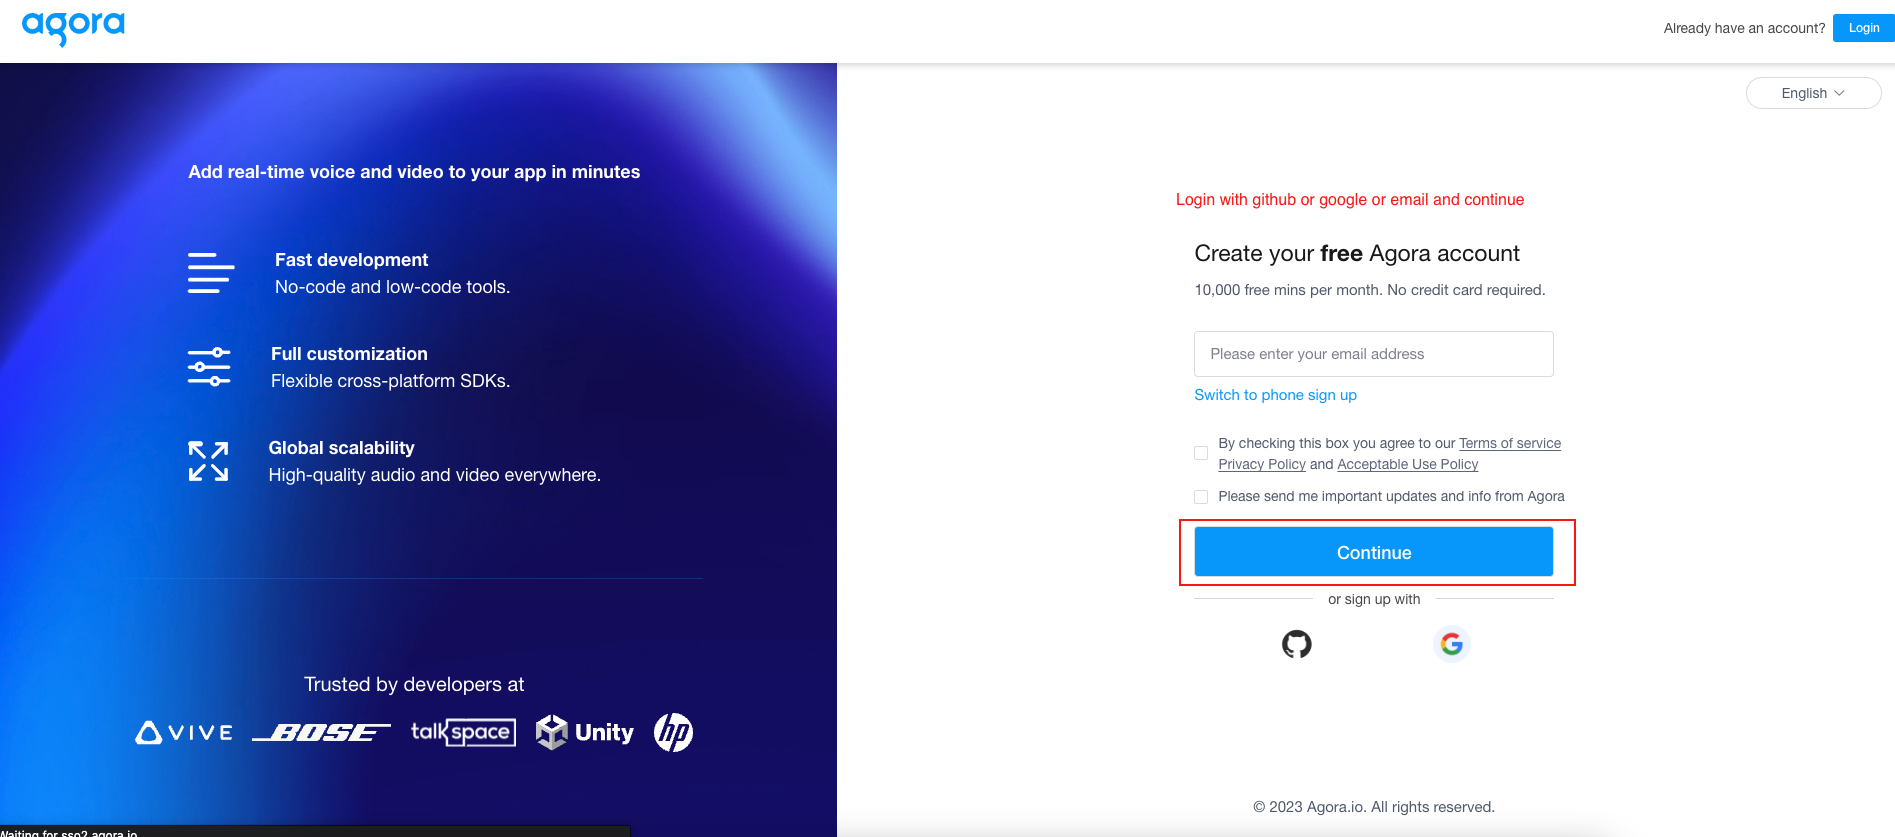Click the blue Continue button

[x=1374, y=552]
